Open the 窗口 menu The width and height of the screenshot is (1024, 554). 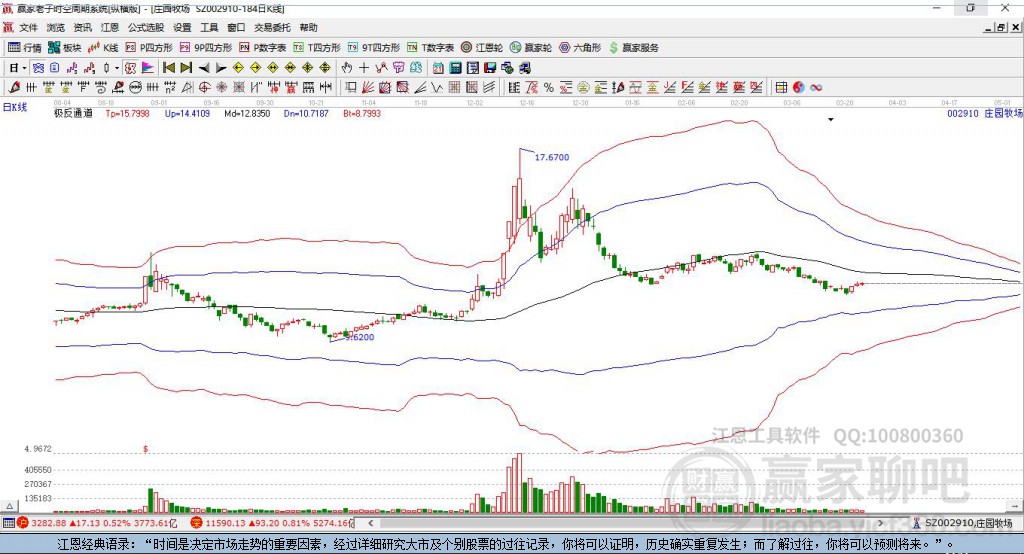[x=236, y=27]
